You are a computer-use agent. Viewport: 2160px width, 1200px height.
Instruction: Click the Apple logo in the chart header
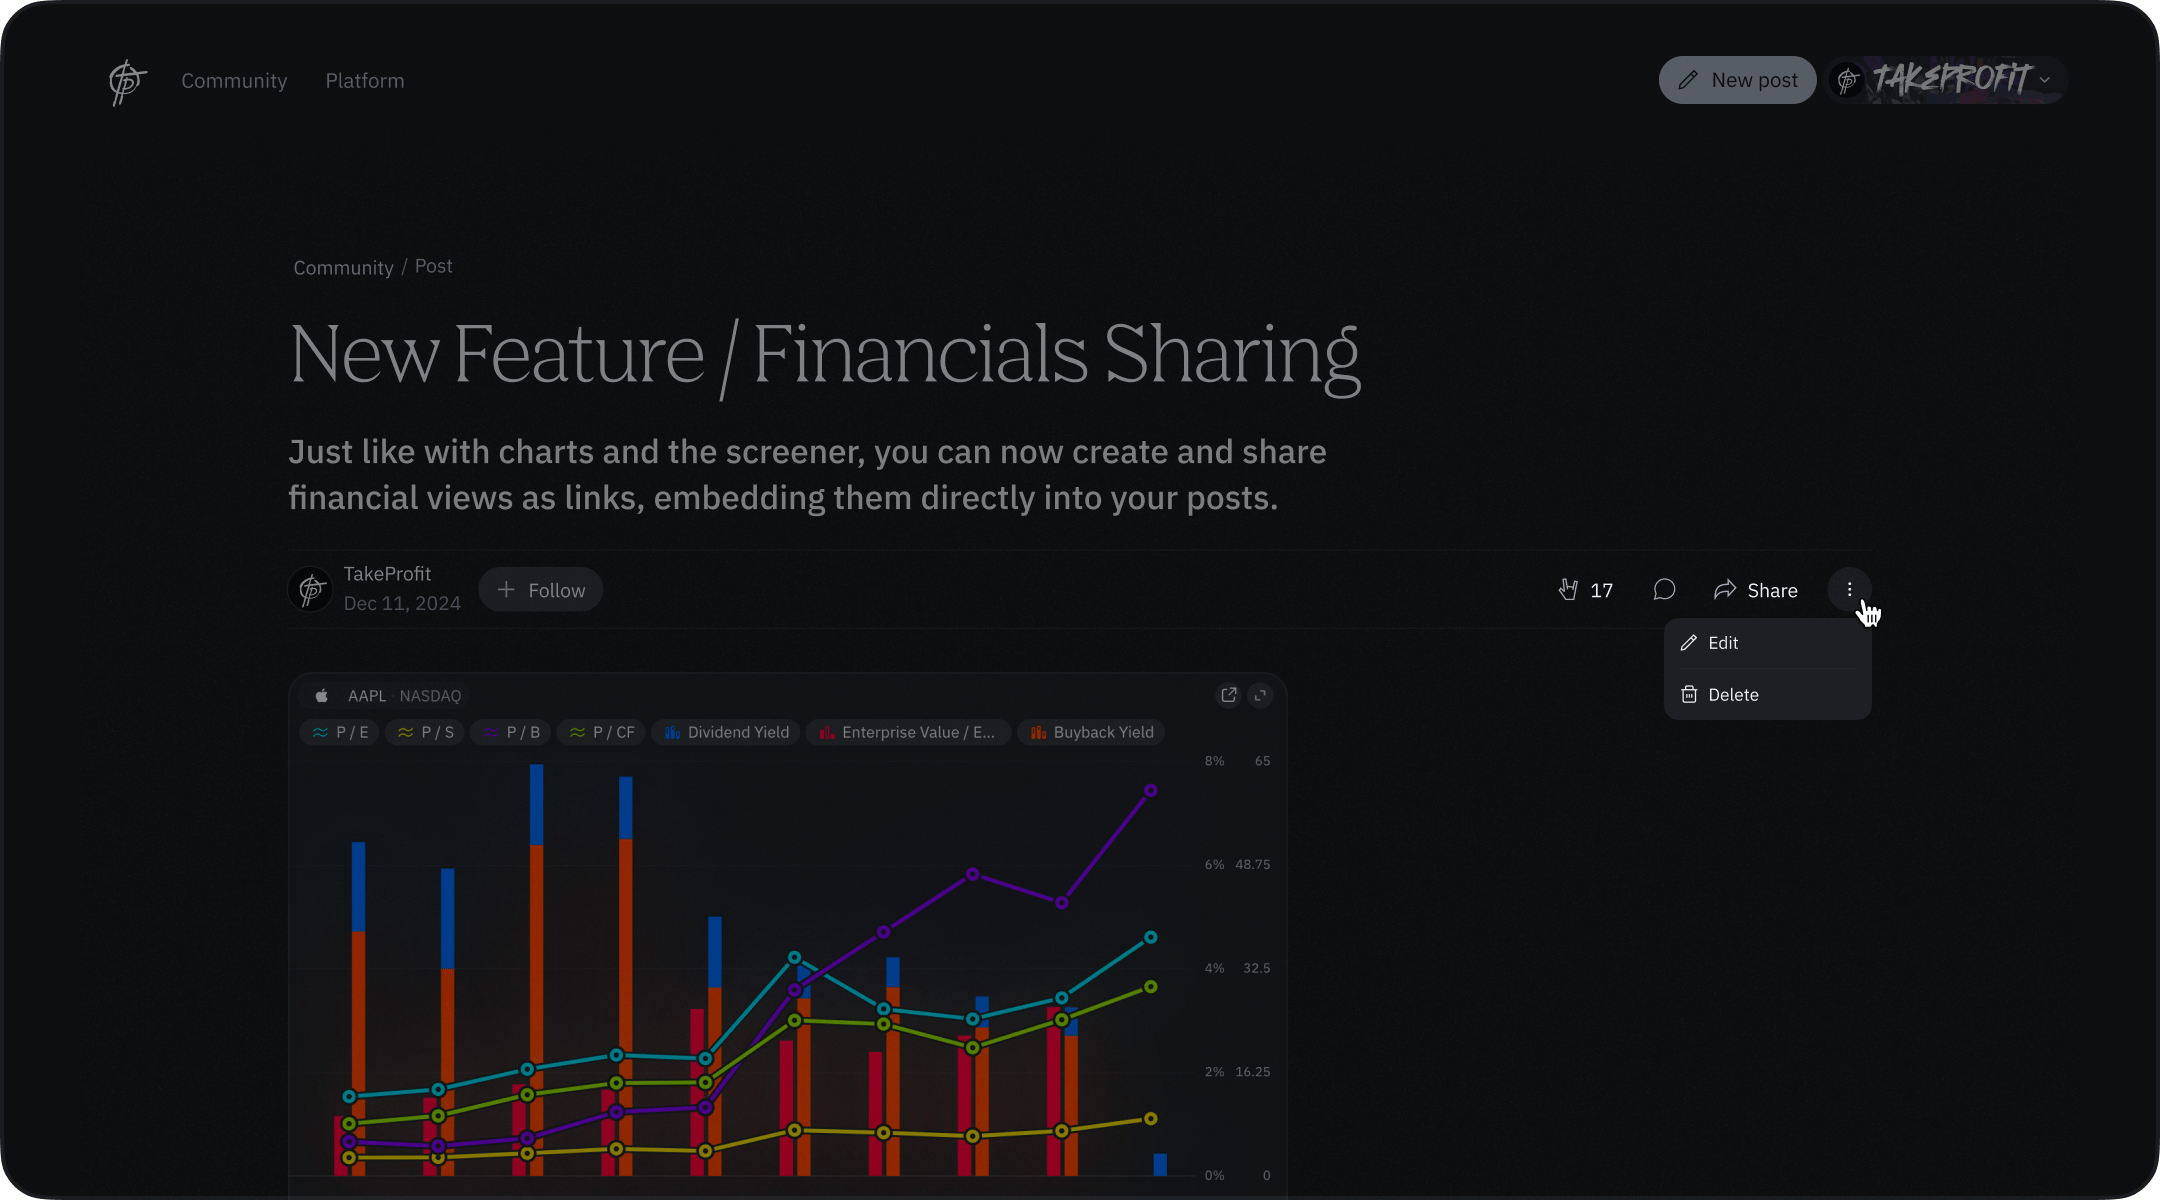tap(322, 696)
